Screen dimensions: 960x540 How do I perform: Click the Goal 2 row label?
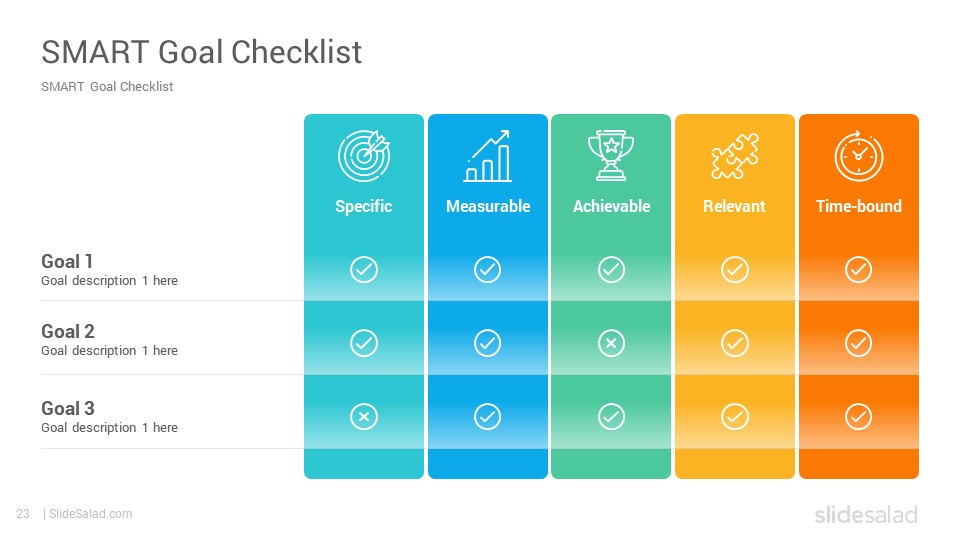[68, 331]
